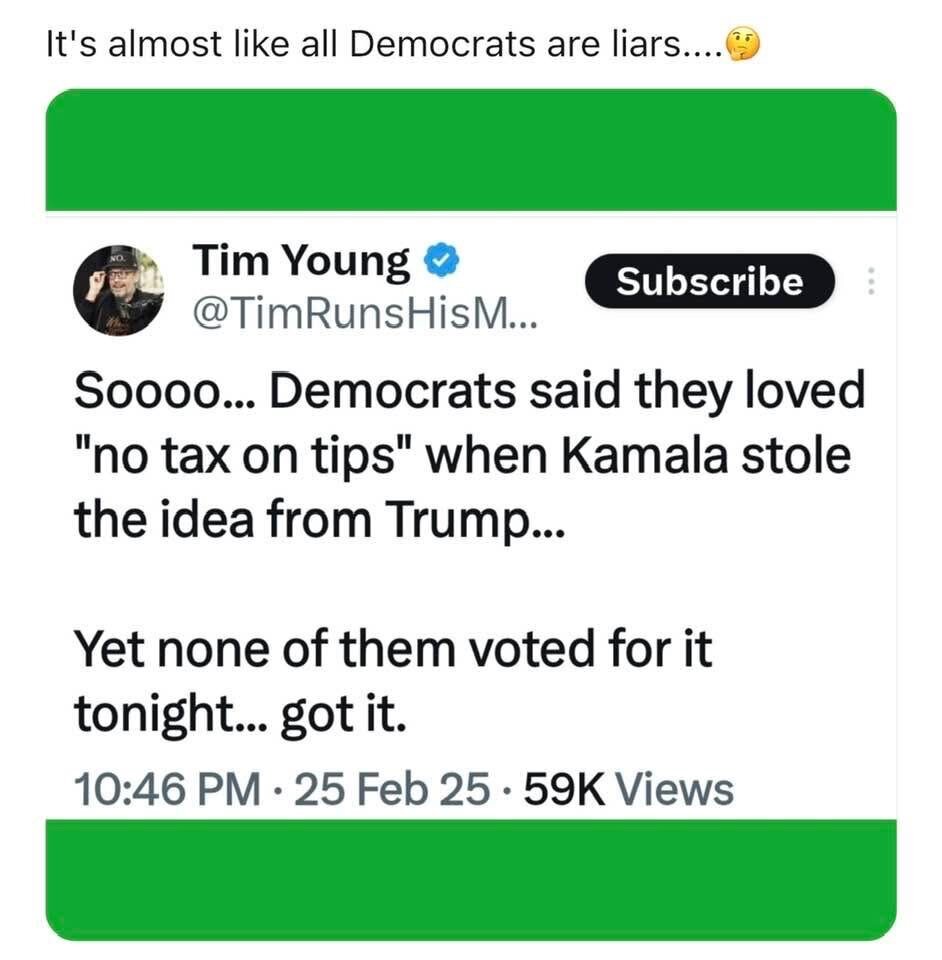Image resolution: width=942 pixels, height=960 pixels.
Task: Open the Tim Young display name link
Action: pos(301,262)
